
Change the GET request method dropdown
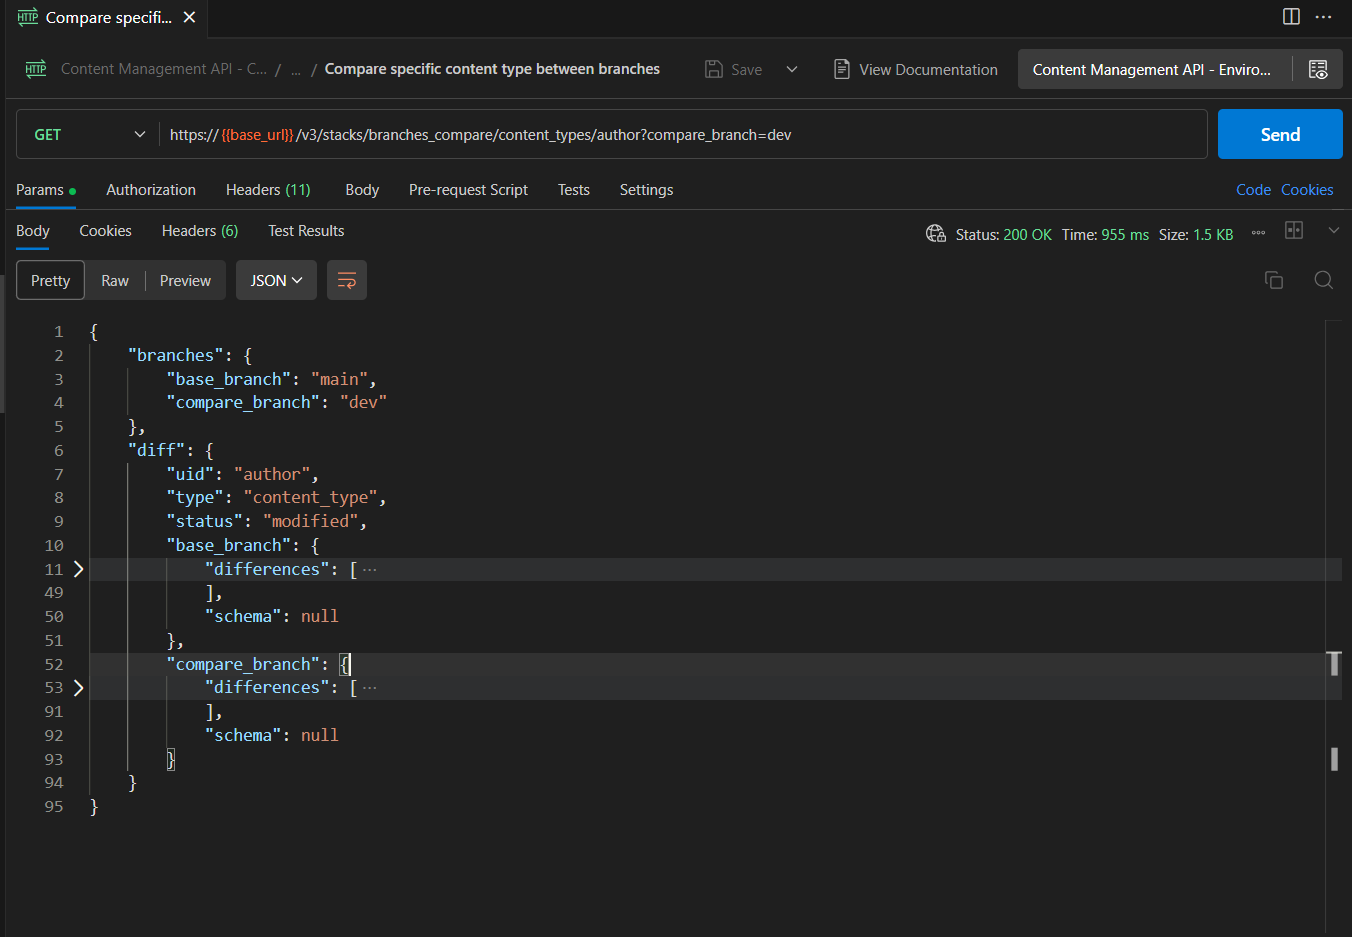coord(88,134)
